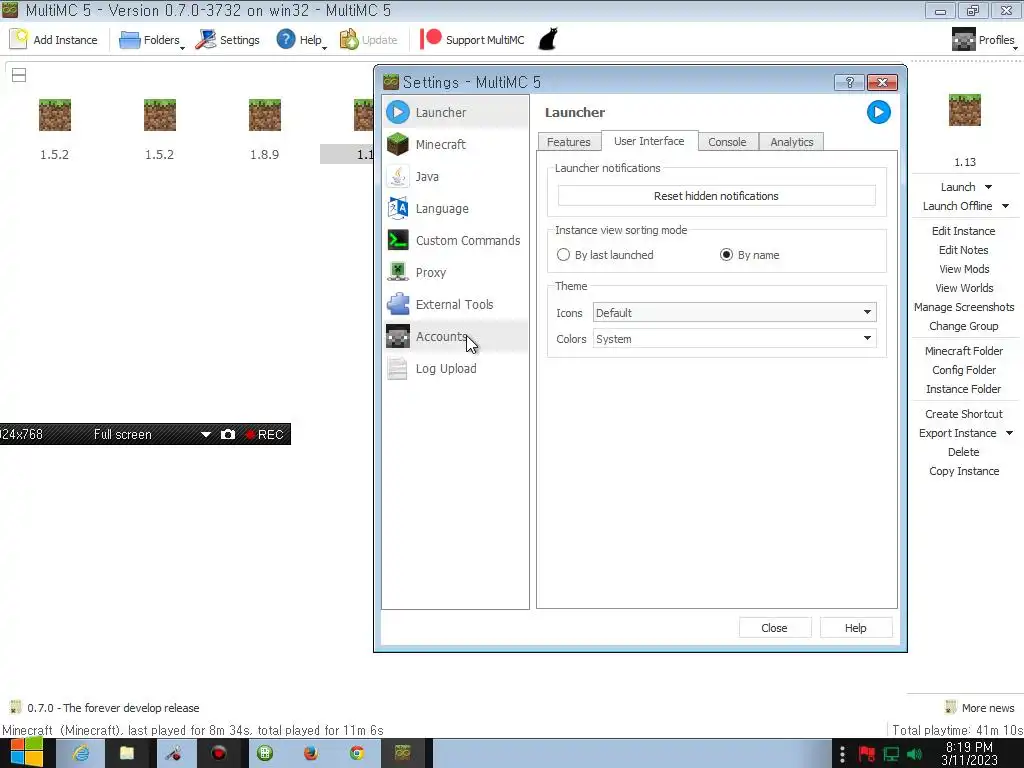Open the Custom Commands settings page
The image size is (1024, 768).
(x=455, y=240)
